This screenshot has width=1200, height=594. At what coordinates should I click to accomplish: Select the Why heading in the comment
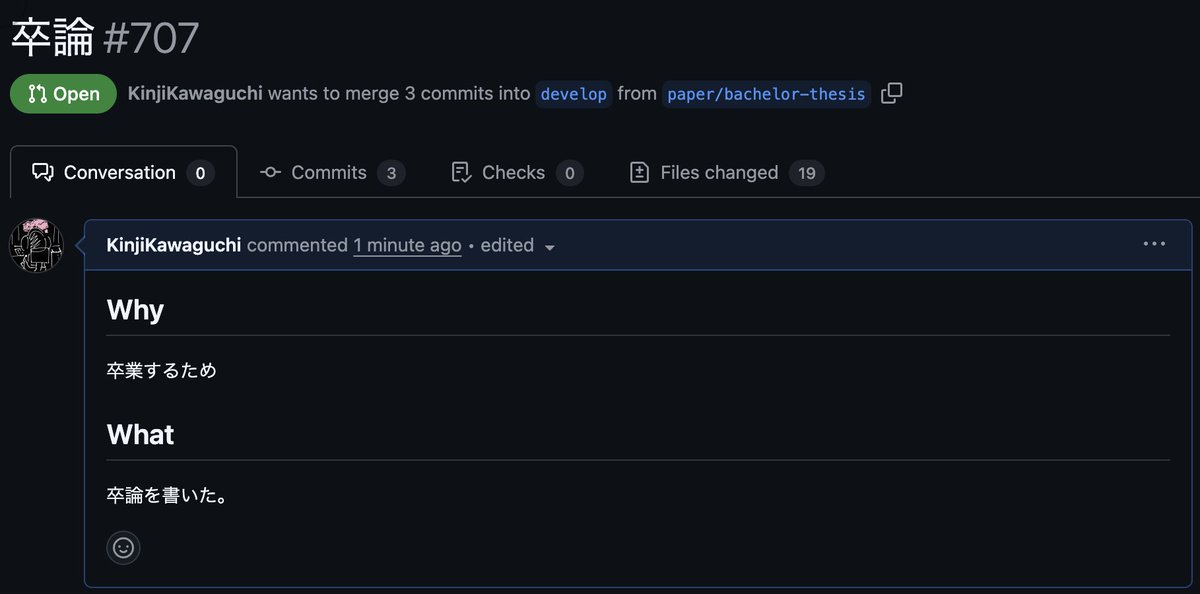pos(135,310)
